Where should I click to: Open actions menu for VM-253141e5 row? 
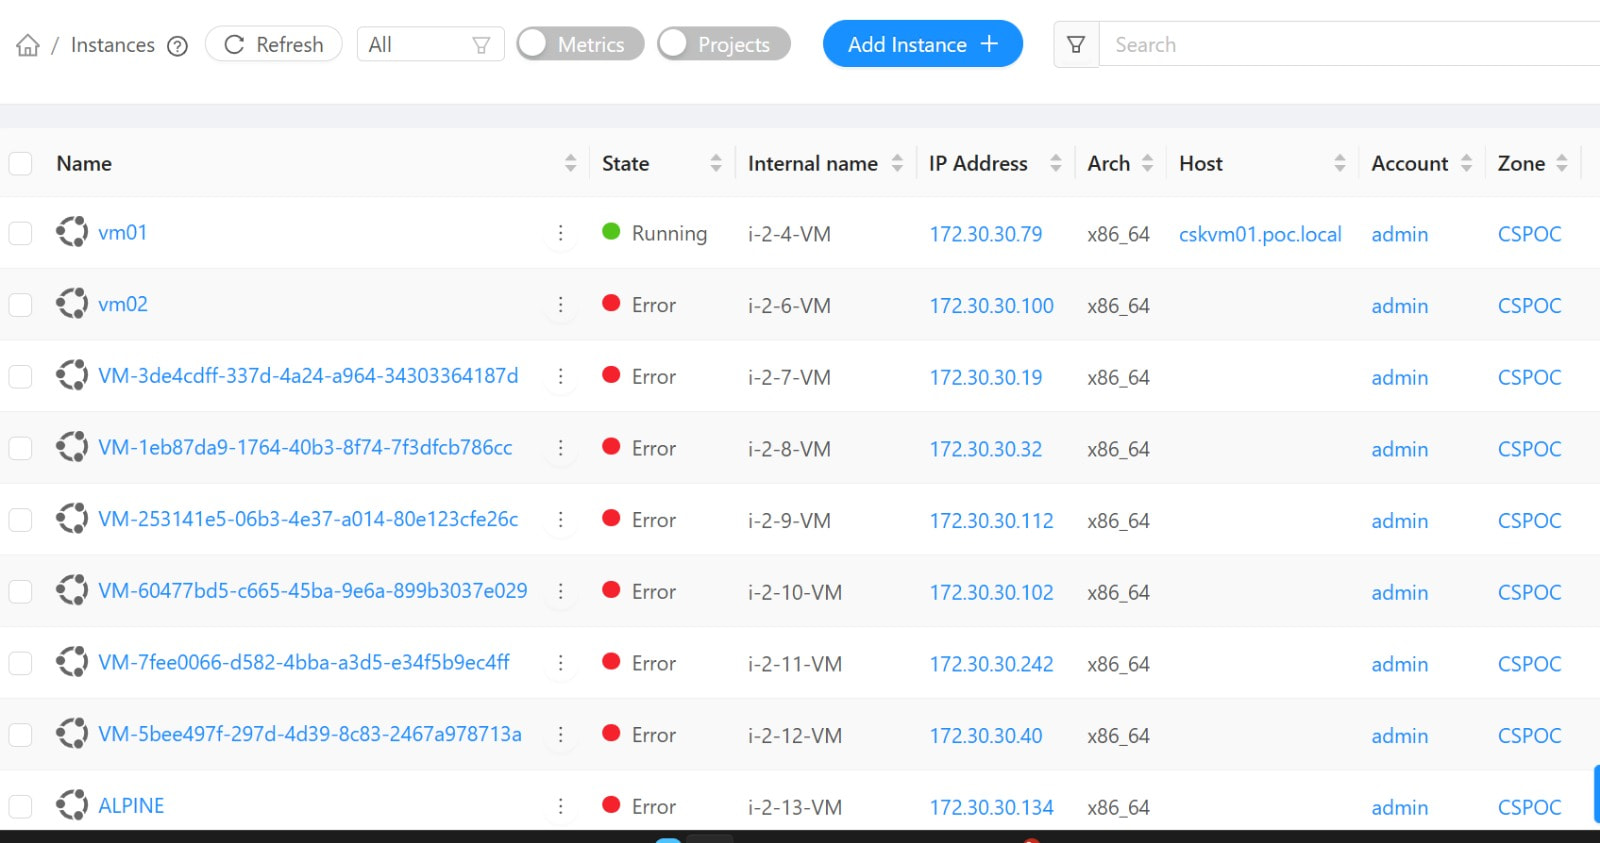(x=560, y=520)
